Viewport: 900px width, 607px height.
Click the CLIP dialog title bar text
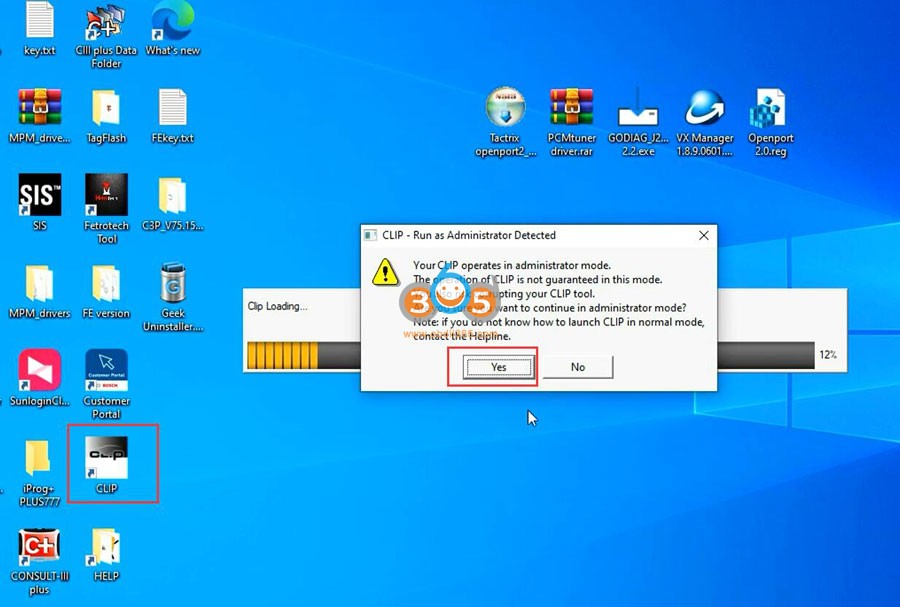pos(469,235)
